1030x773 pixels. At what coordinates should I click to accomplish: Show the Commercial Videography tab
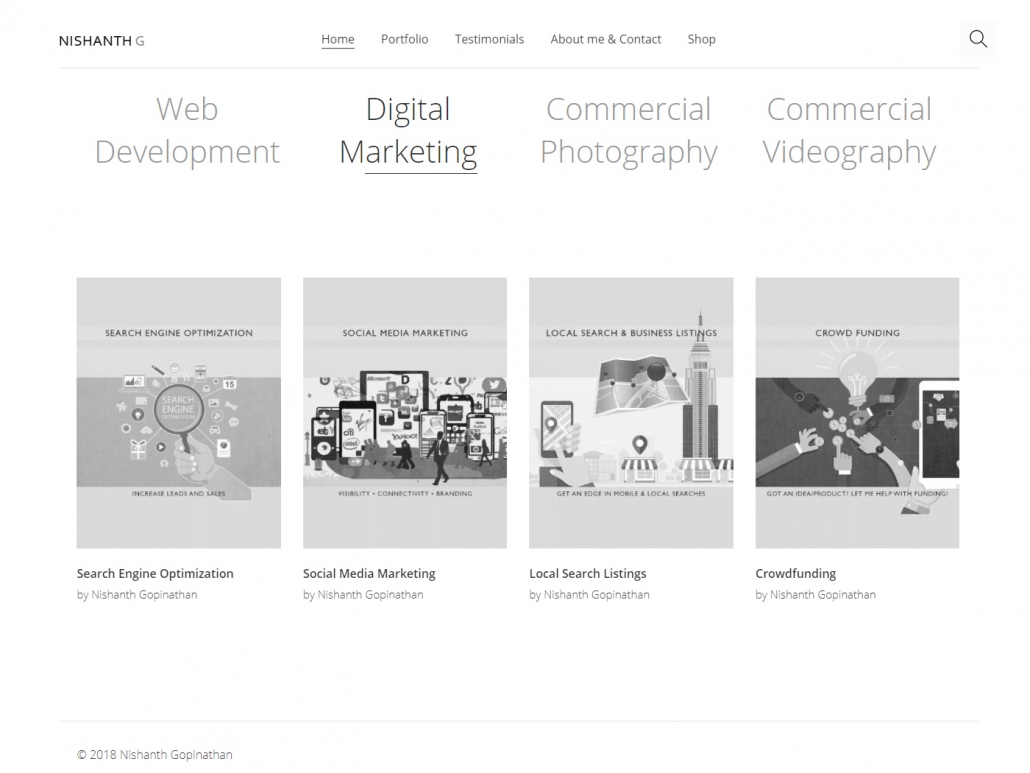849,130
